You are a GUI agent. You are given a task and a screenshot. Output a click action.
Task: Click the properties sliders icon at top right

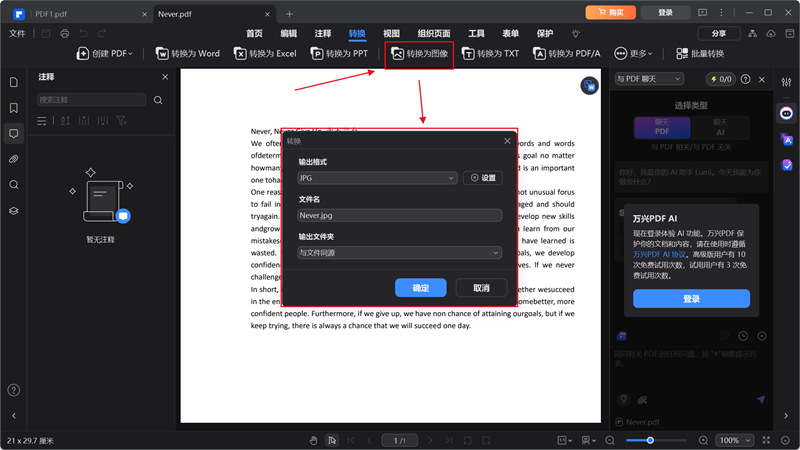[786, 82]
